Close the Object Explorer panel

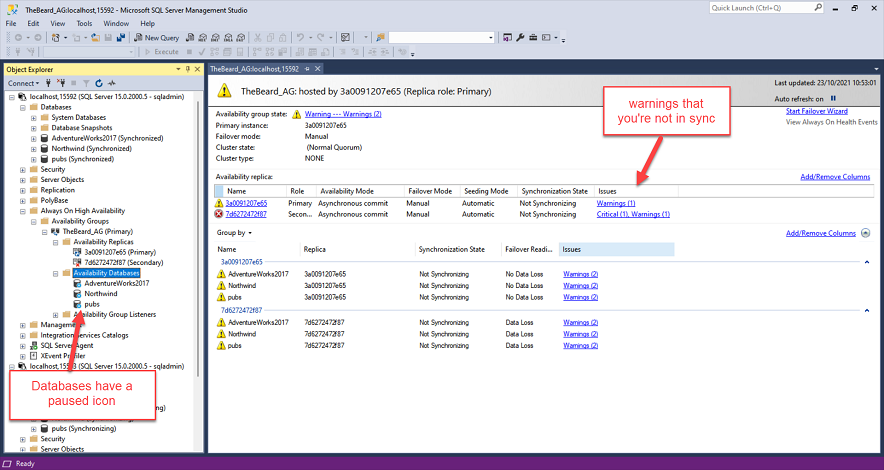tap(197, 69)
